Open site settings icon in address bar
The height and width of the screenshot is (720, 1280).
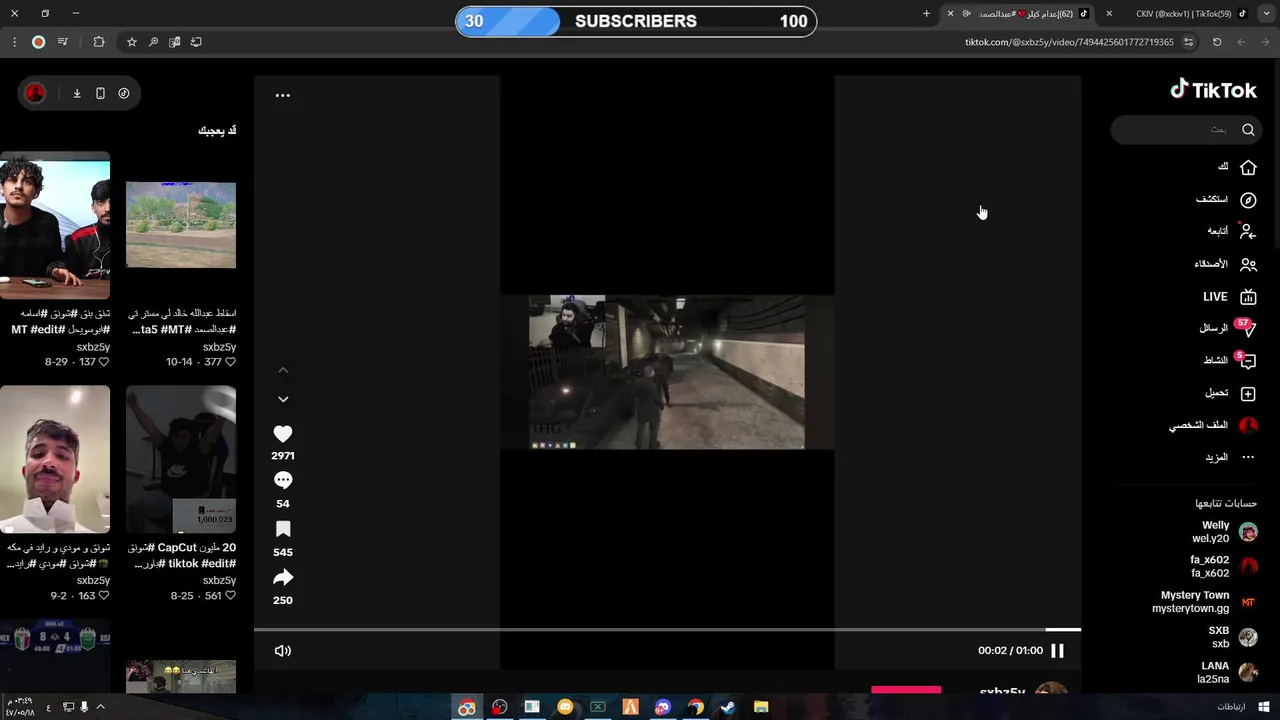coord(1188,42)
